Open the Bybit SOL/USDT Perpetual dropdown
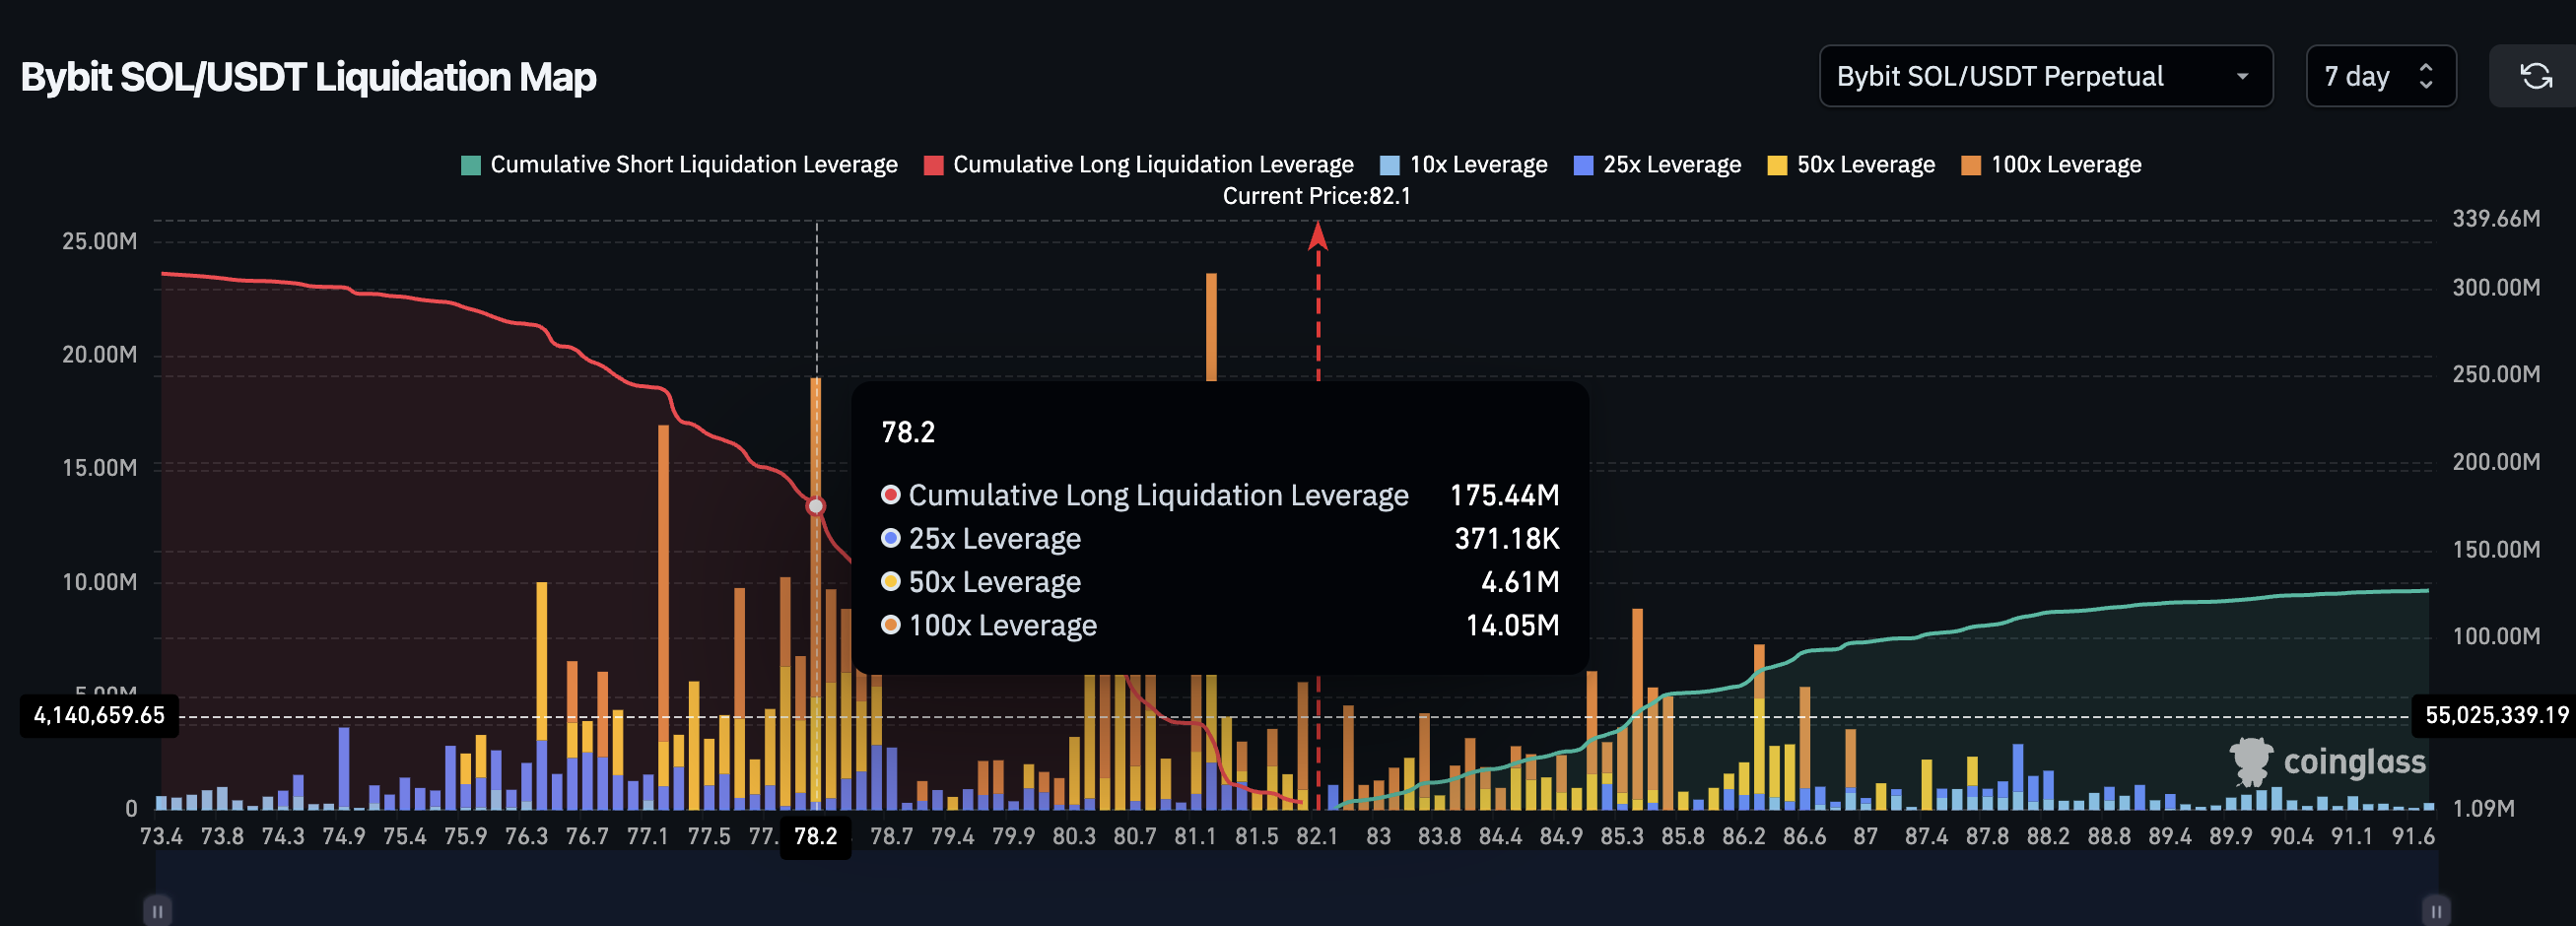The height and width of the screenshot is (926, 2576). (x=2046, y=76)
